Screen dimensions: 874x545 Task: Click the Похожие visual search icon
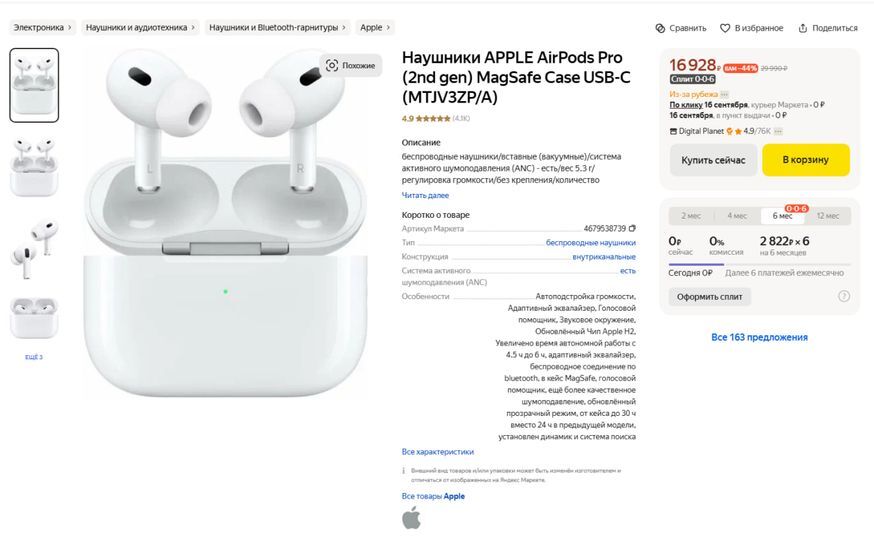click(332, 65)
